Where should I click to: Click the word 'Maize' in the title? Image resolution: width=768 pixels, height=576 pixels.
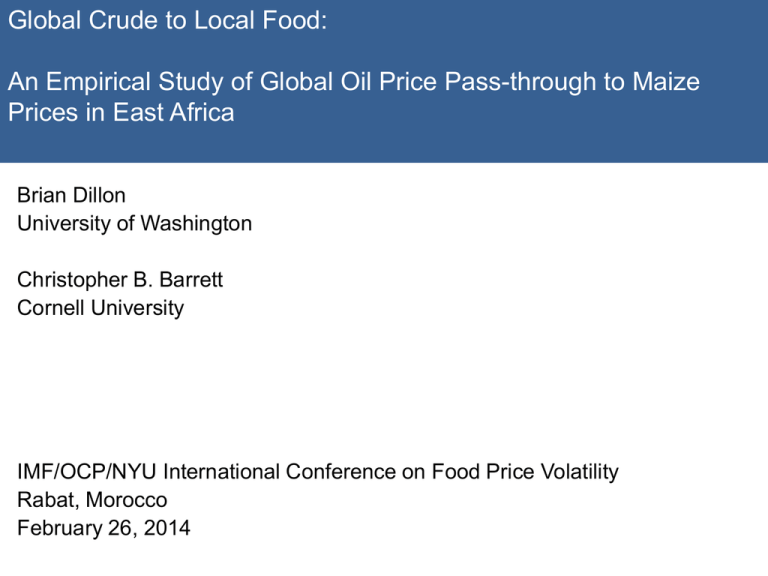point(666,81)
